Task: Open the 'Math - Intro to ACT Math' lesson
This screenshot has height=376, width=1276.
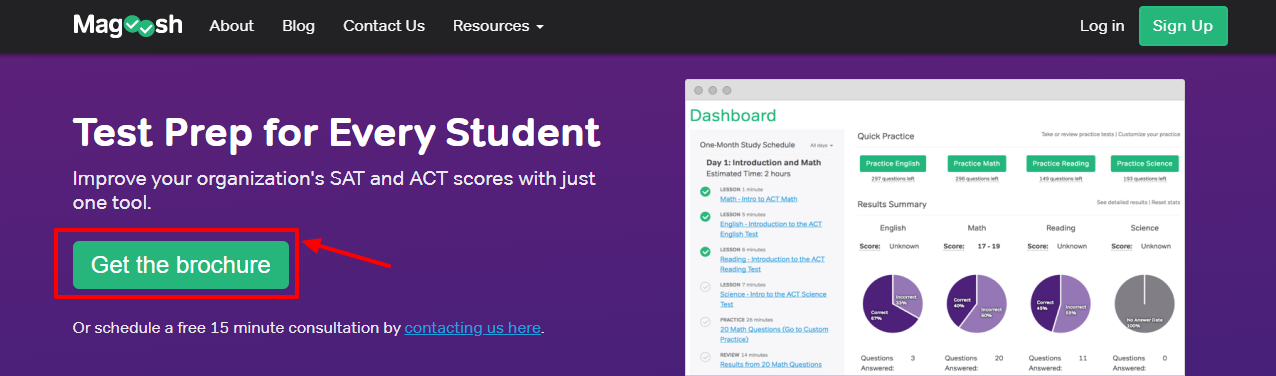Action: (x=759, y=199)
